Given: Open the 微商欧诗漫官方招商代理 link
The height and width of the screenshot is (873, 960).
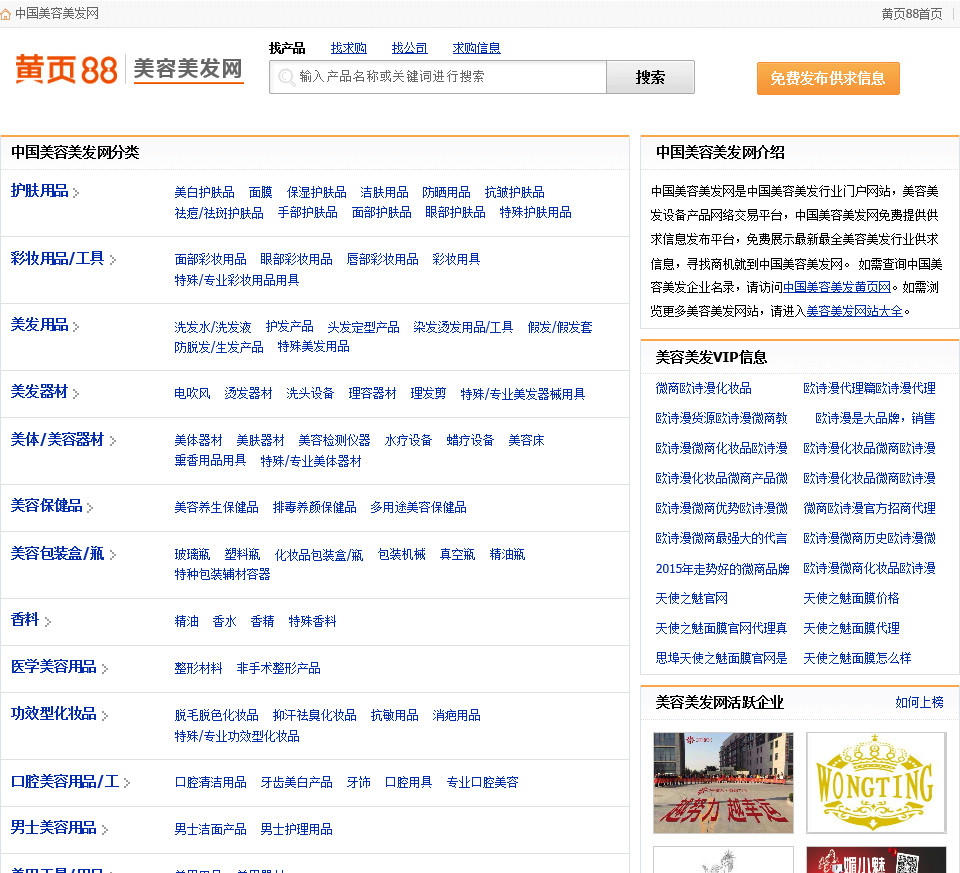Looking at the screenshot, I should (869, 508).
